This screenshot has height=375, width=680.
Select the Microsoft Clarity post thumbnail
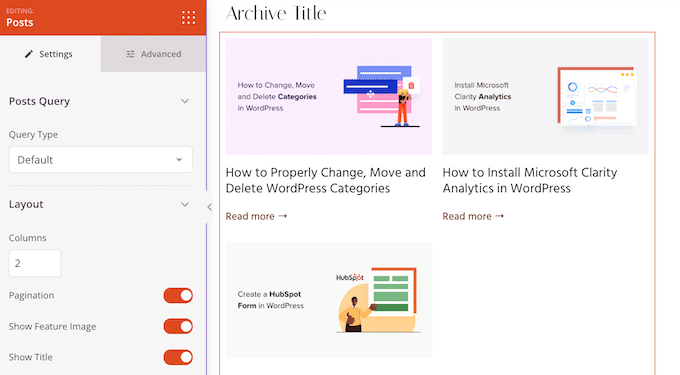pyautogui.click(x=546, y=96)
